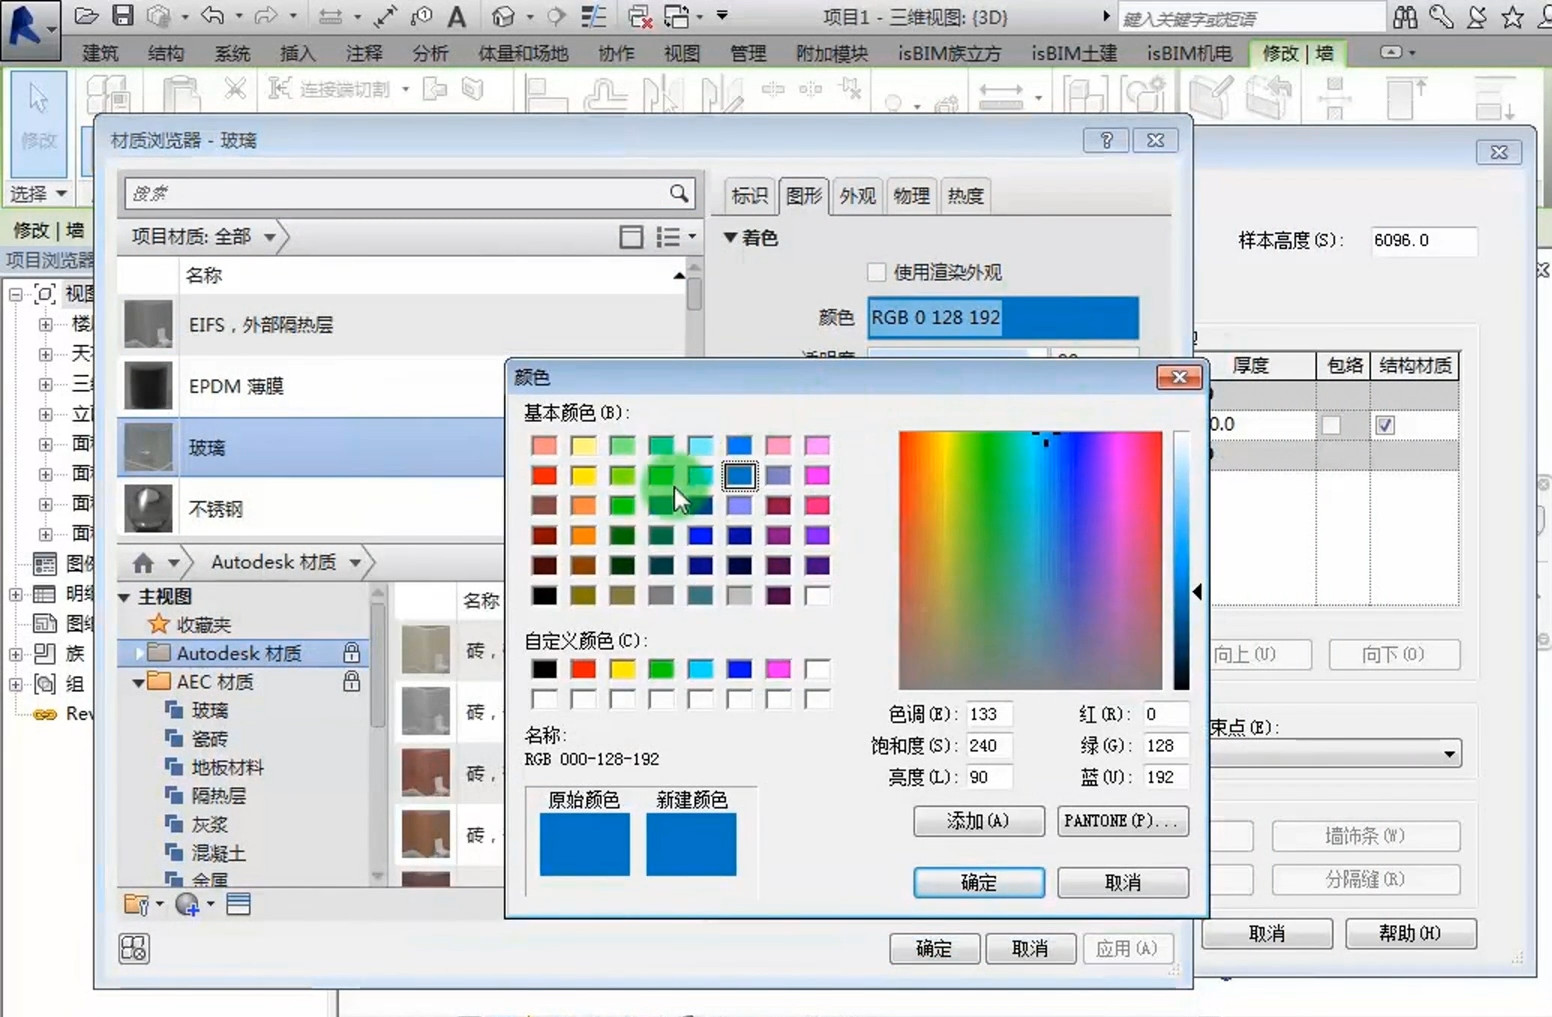
Task: Switch to the 标识 tab
Action: pyautogui.click(x=749, y=196)
